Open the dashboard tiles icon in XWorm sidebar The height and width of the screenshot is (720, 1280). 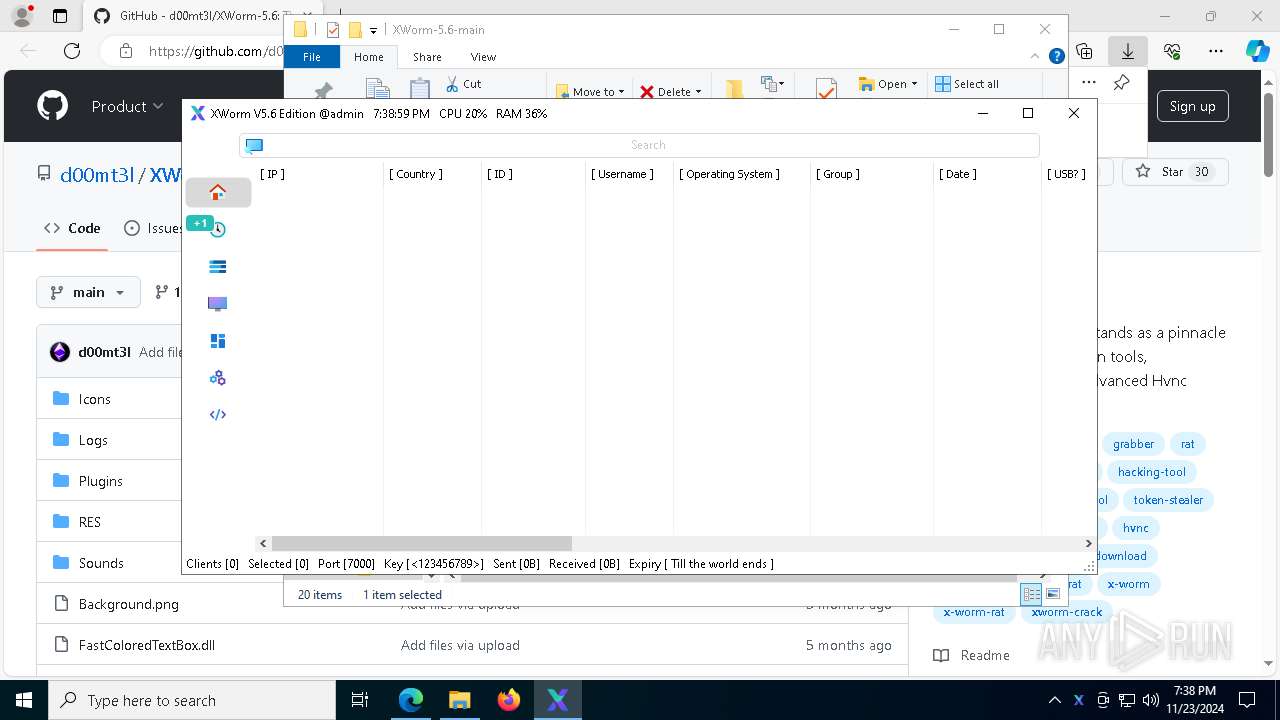coord(218,341)
